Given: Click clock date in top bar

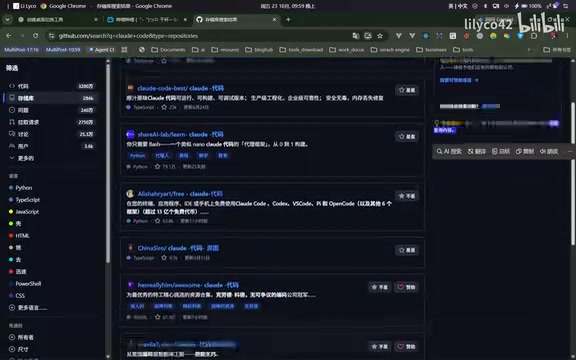Looking at the screenshot, I should (x=288, y=6).
